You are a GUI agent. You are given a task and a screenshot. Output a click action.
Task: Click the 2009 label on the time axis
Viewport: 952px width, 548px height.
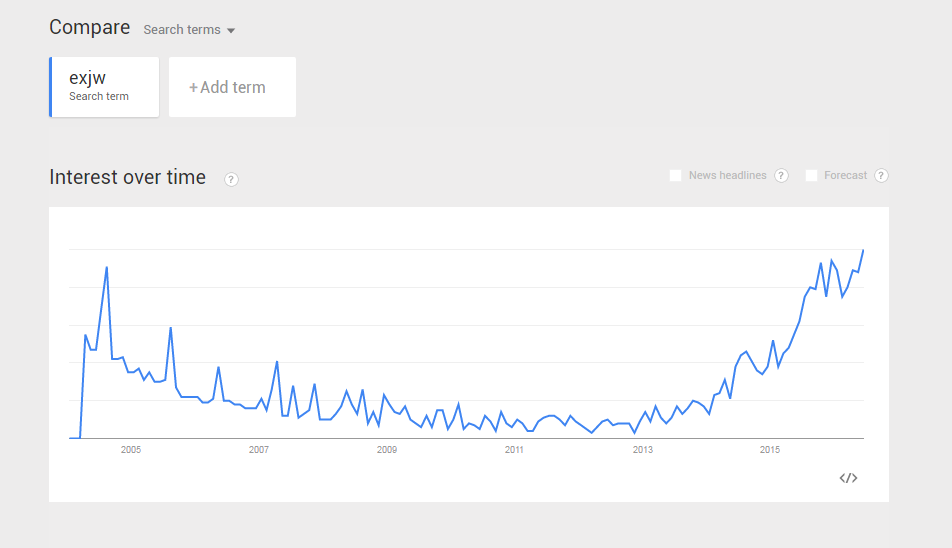(387, 450)
